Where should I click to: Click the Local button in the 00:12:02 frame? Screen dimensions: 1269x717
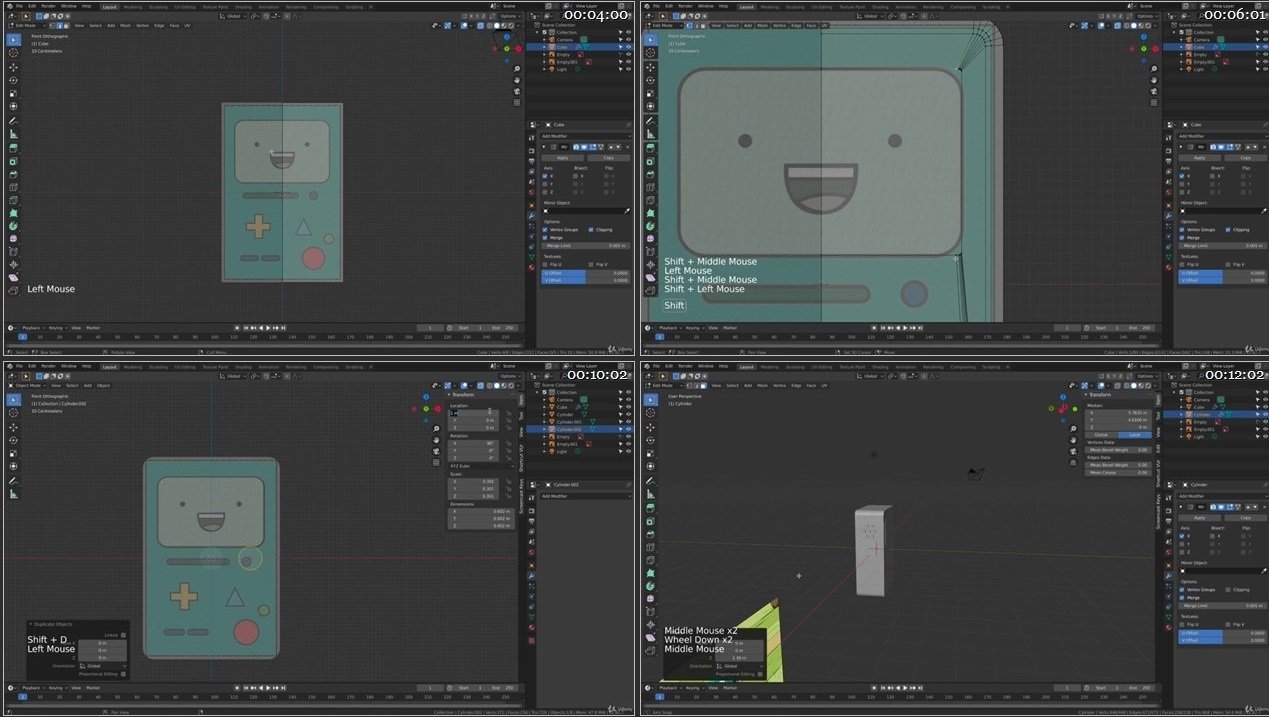coord(1134,435)
